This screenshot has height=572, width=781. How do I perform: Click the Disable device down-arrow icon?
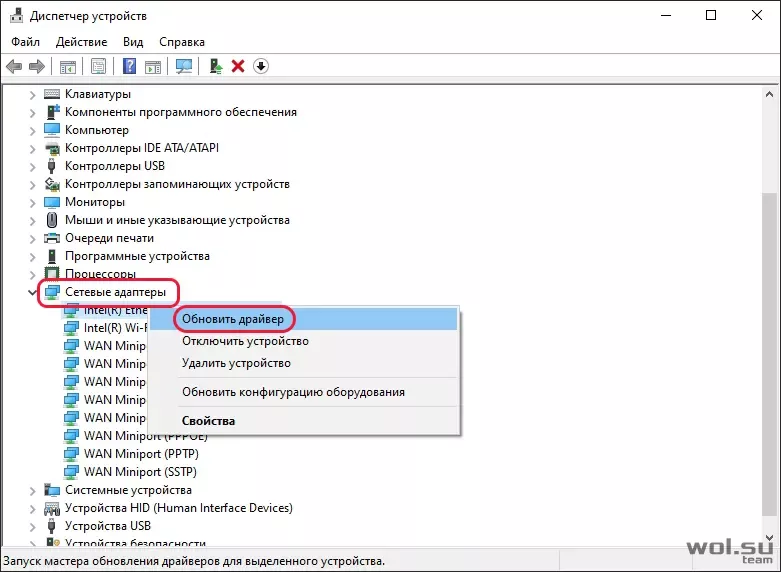(261, 66)
